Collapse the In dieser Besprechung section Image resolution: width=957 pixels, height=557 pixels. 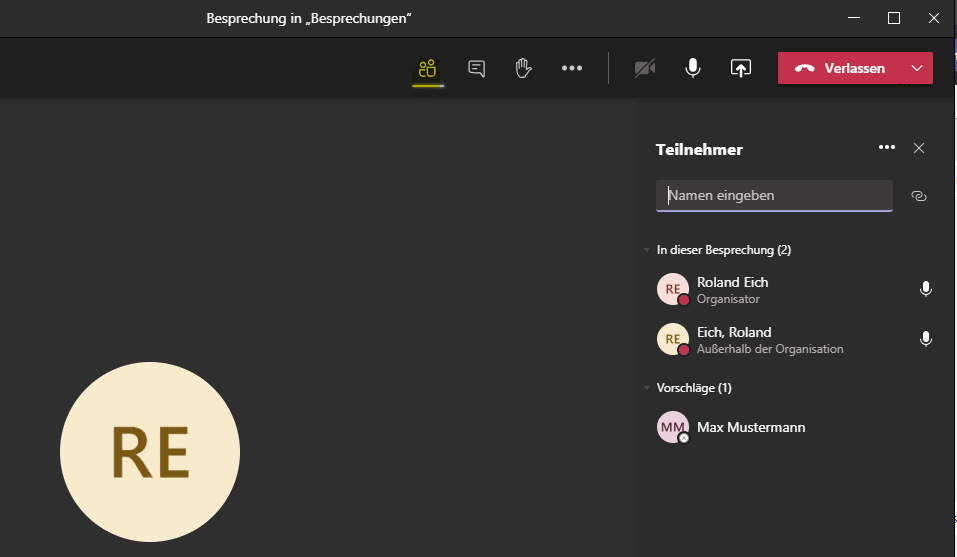point(647,250)
